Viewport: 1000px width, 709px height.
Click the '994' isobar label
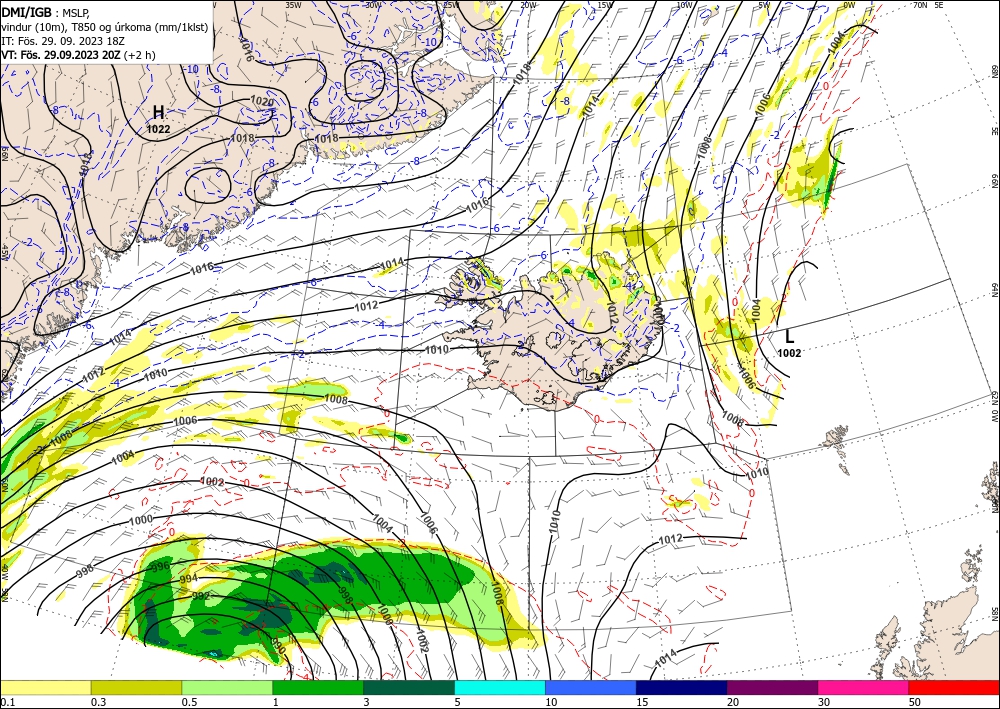[189, 579]
